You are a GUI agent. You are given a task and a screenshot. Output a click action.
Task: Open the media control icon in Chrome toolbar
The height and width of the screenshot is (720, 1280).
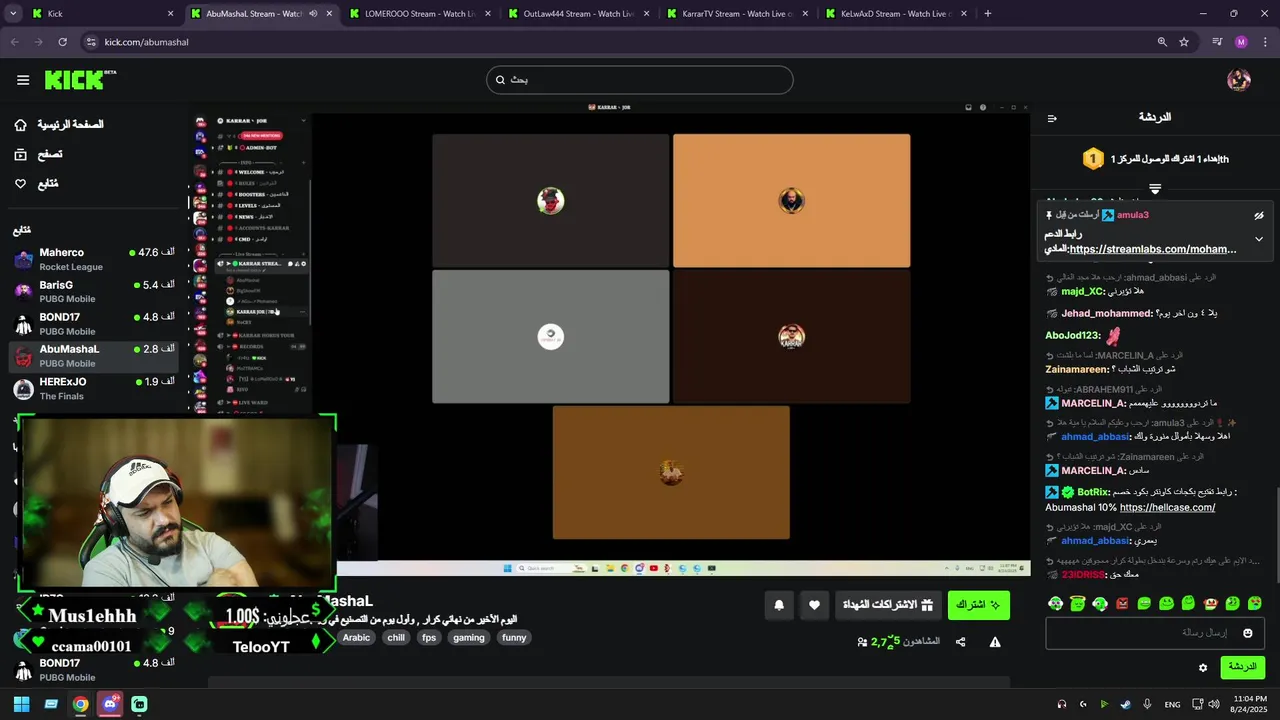(1217, 42)
